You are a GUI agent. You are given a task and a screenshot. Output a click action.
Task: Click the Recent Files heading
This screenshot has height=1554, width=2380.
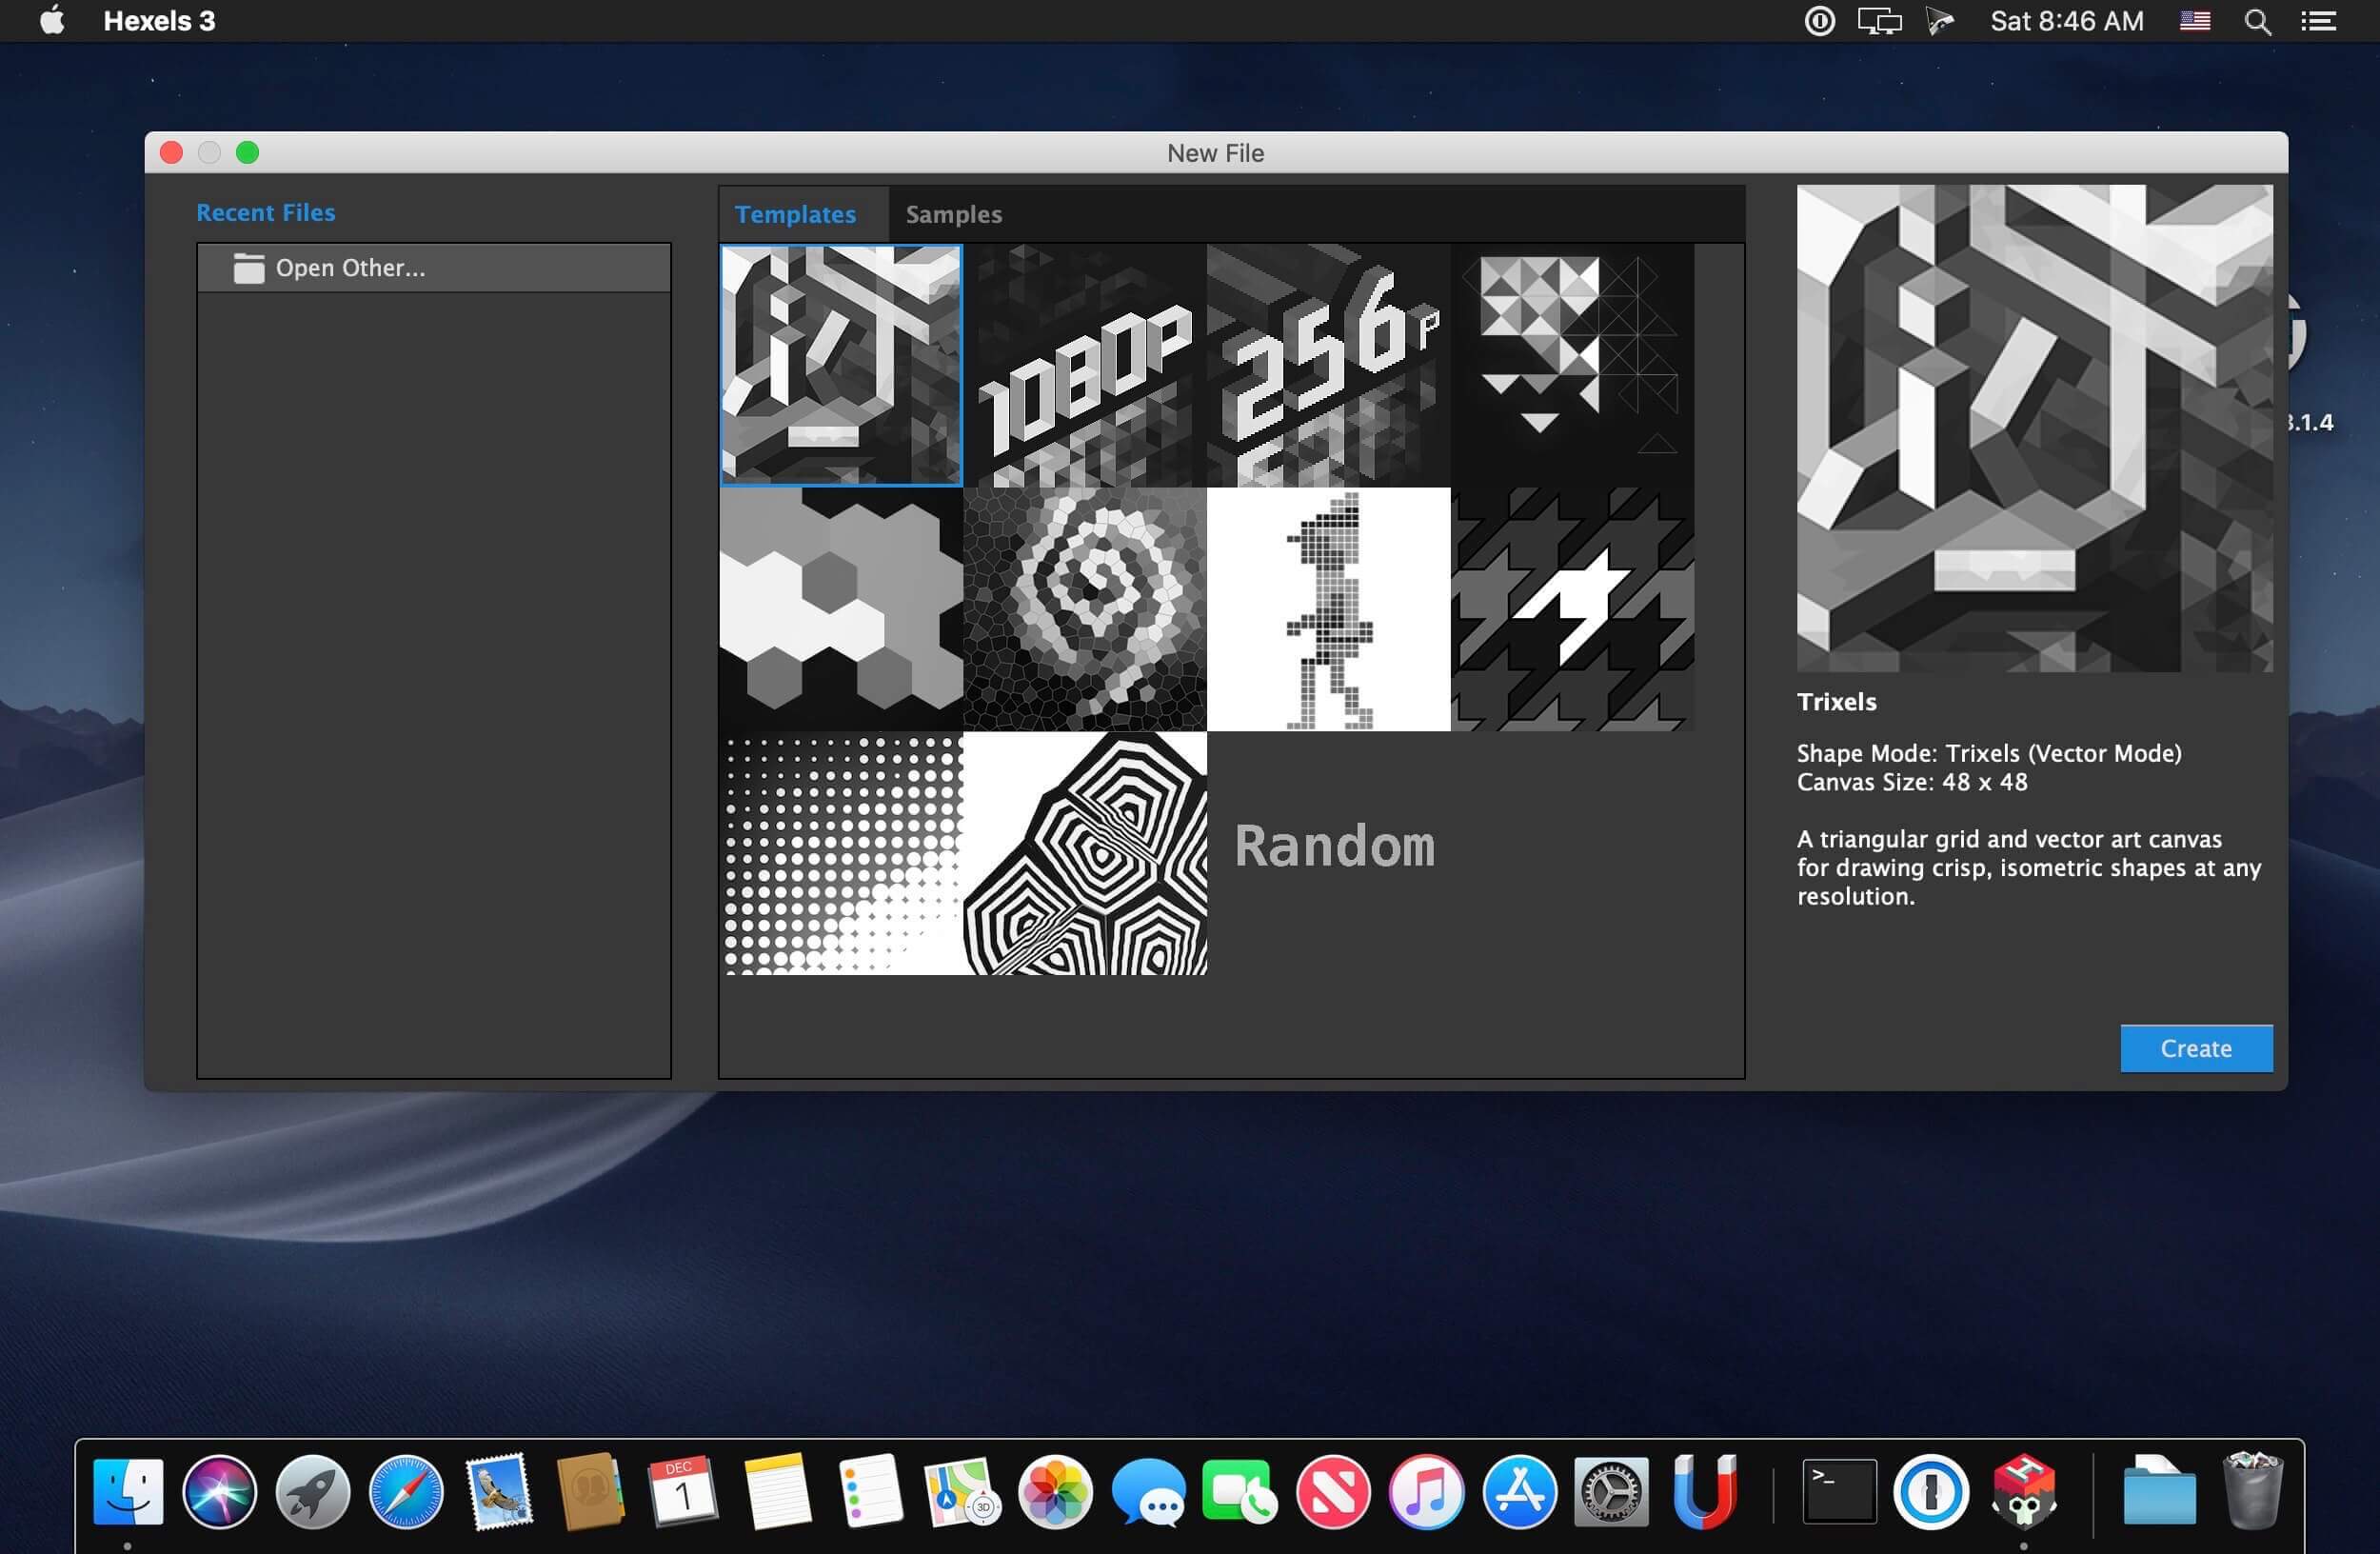point(266,213)
